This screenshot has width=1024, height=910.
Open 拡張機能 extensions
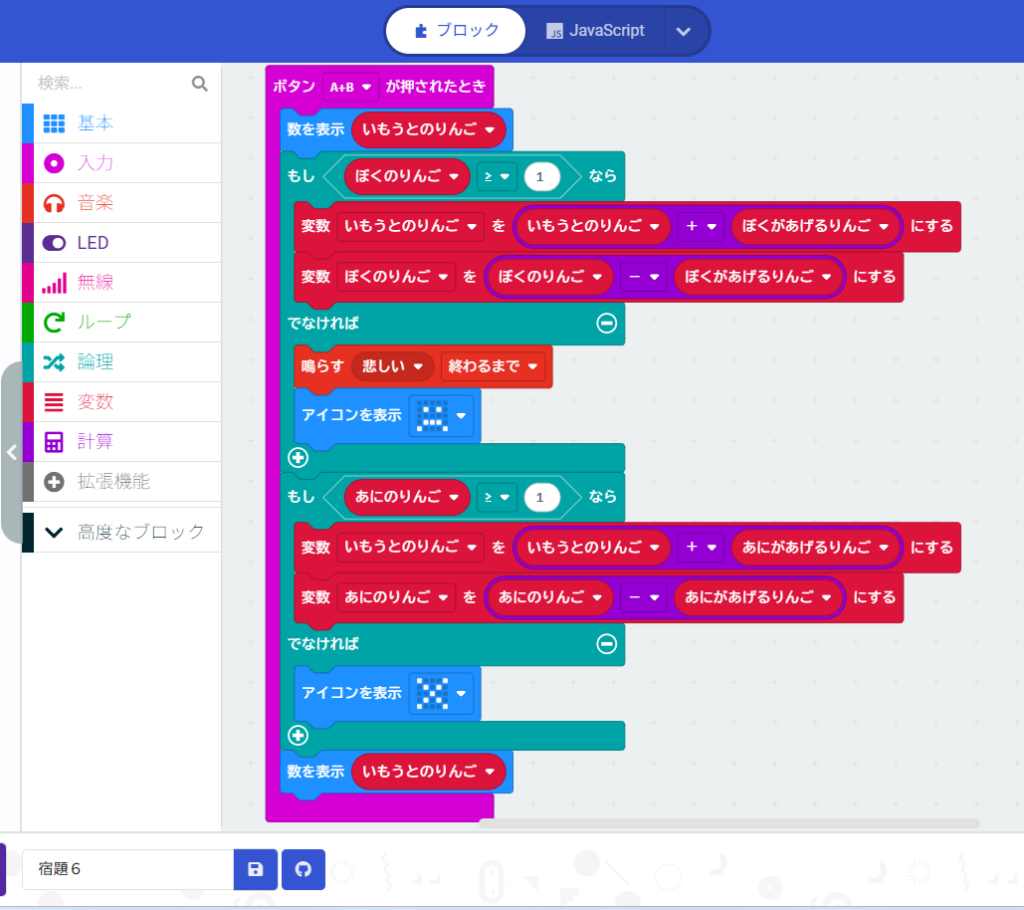pyautogui.click(x=122, y=481)
